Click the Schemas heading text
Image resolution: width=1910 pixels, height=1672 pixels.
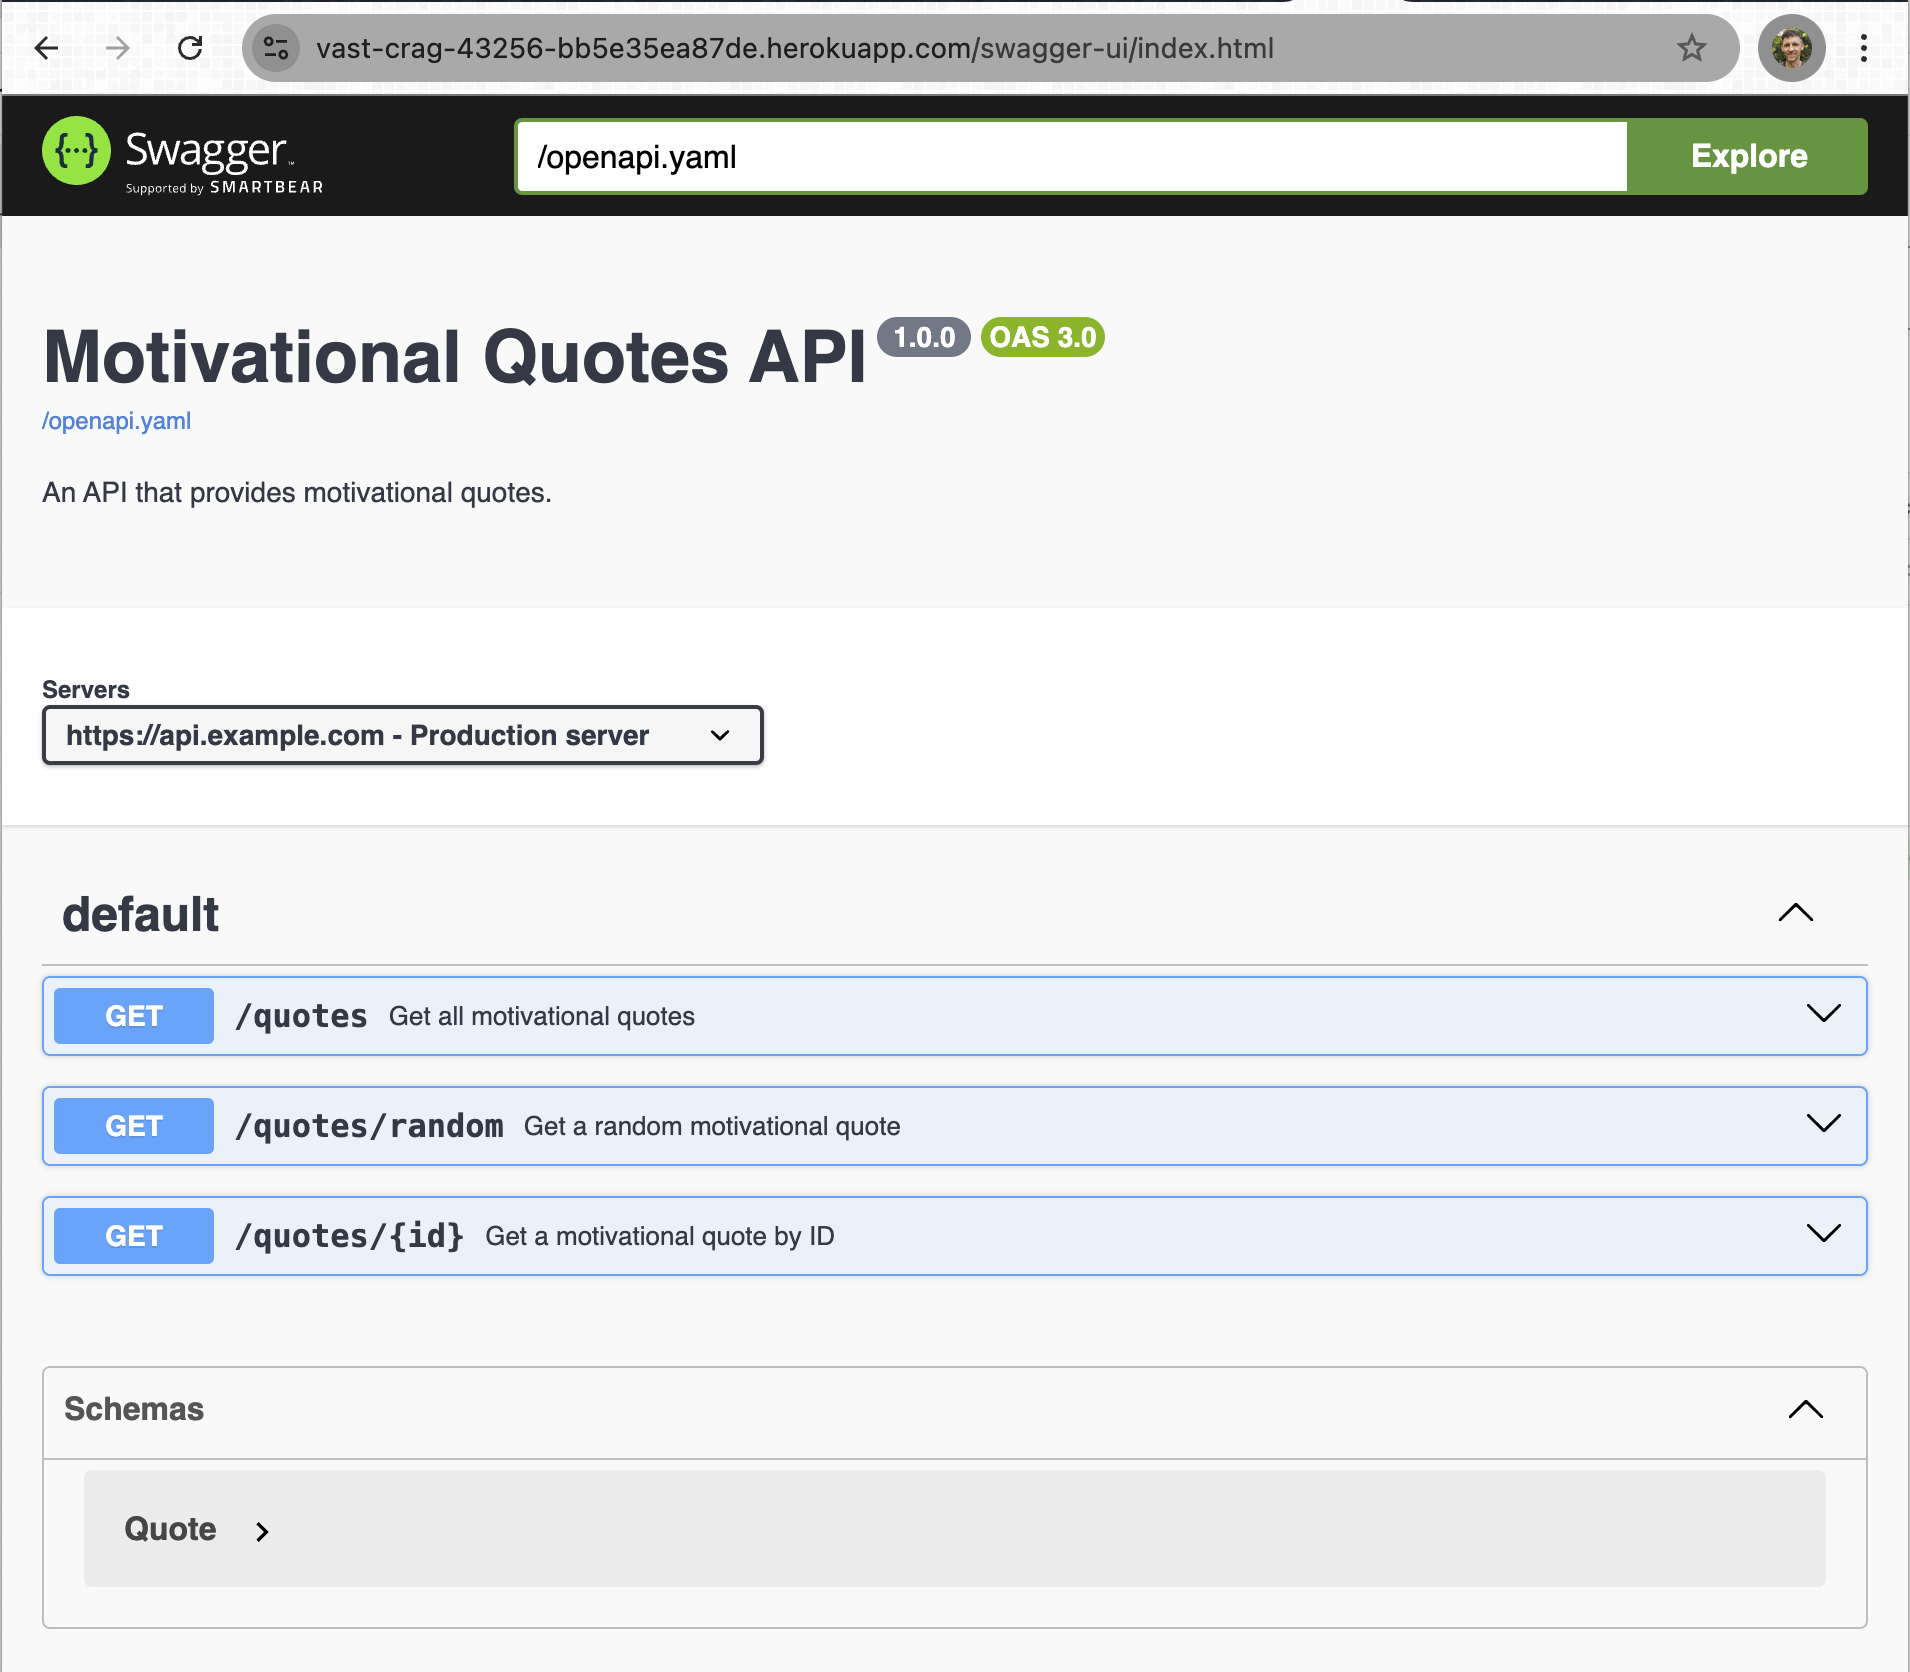pyautogui.click(x=134, y=1409)
